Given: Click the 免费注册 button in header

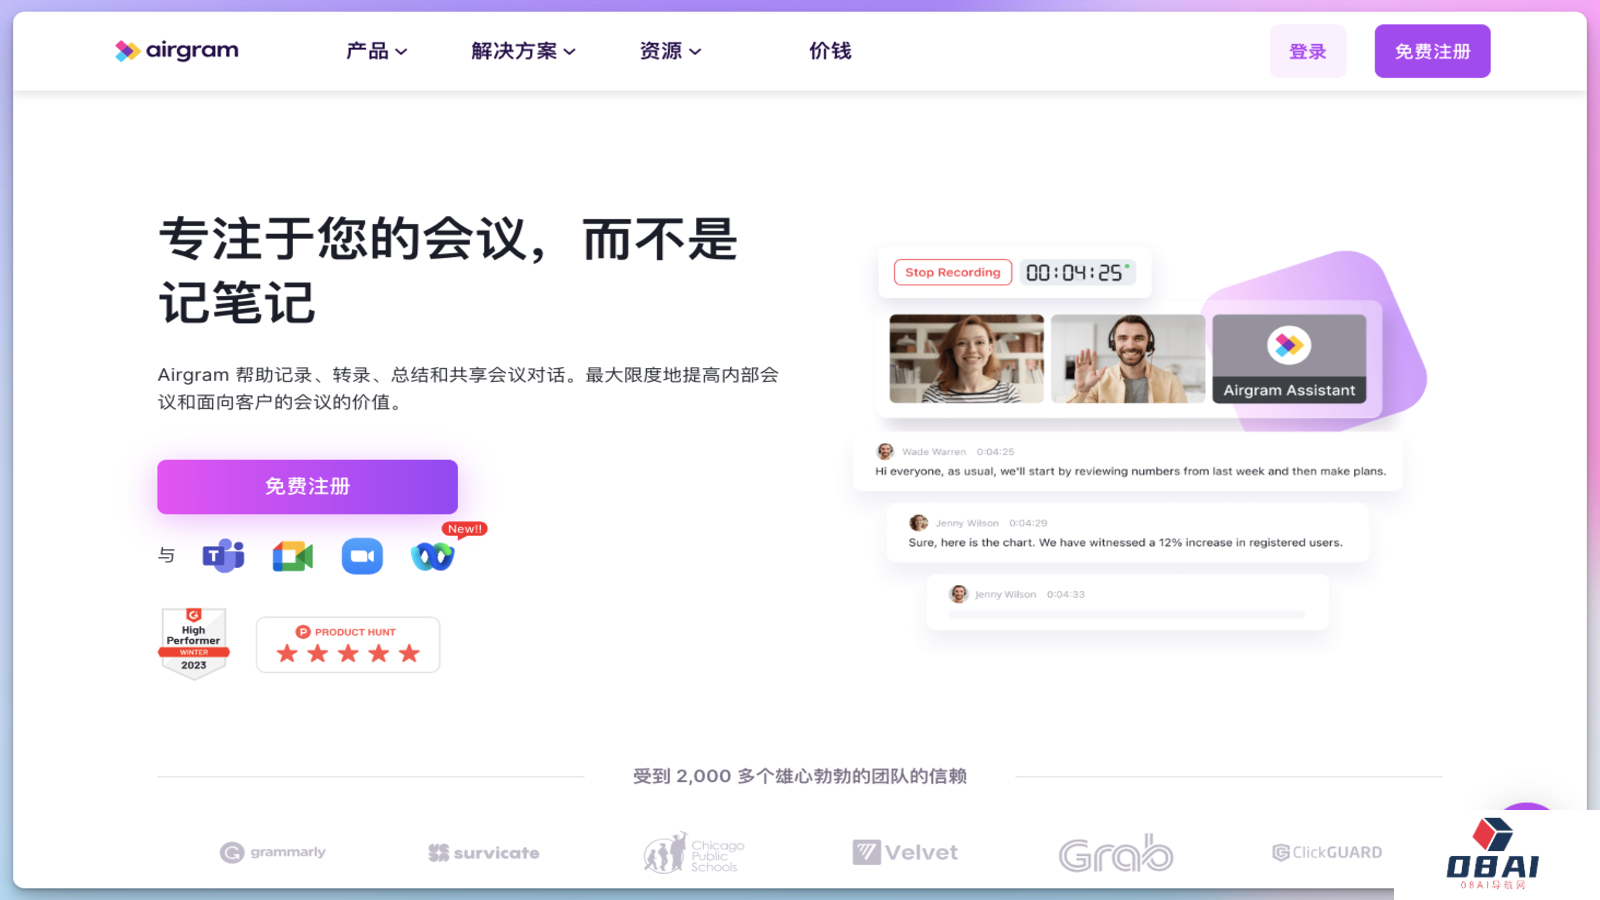Looking at the screenshot, I should point(1432,51).
